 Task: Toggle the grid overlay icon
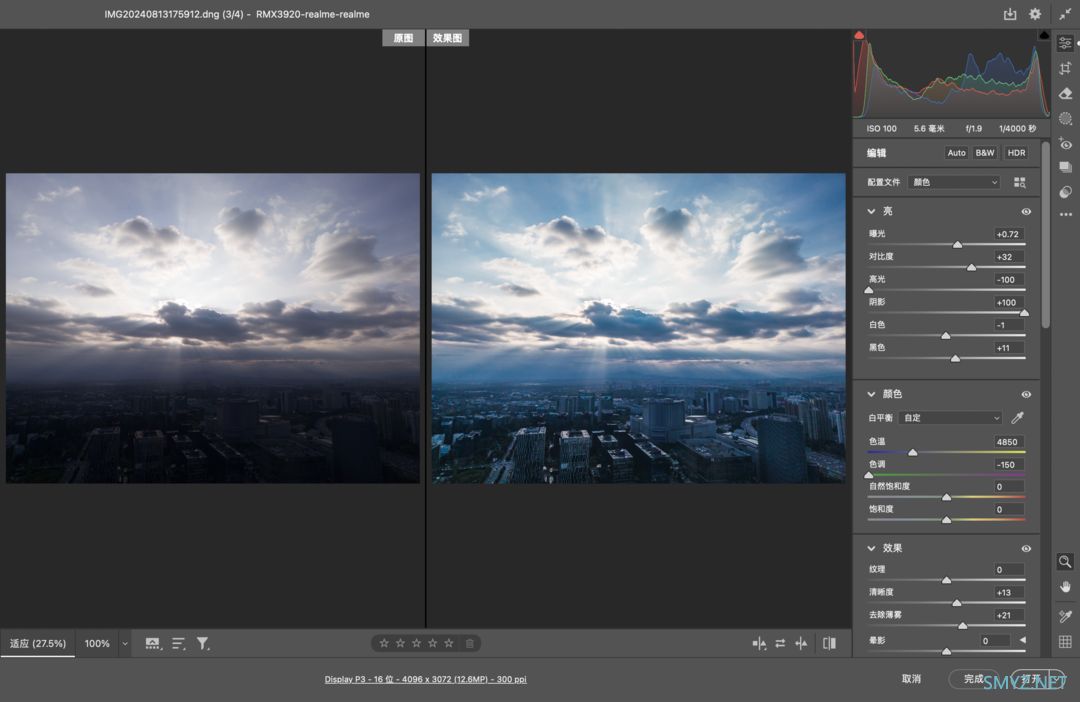[1065, 641]
